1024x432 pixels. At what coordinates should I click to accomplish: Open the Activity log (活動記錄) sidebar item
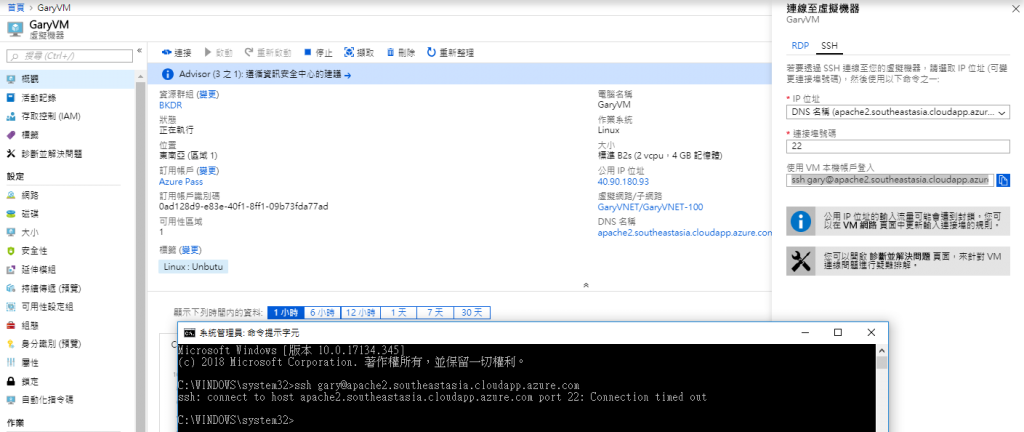point(68,98)
